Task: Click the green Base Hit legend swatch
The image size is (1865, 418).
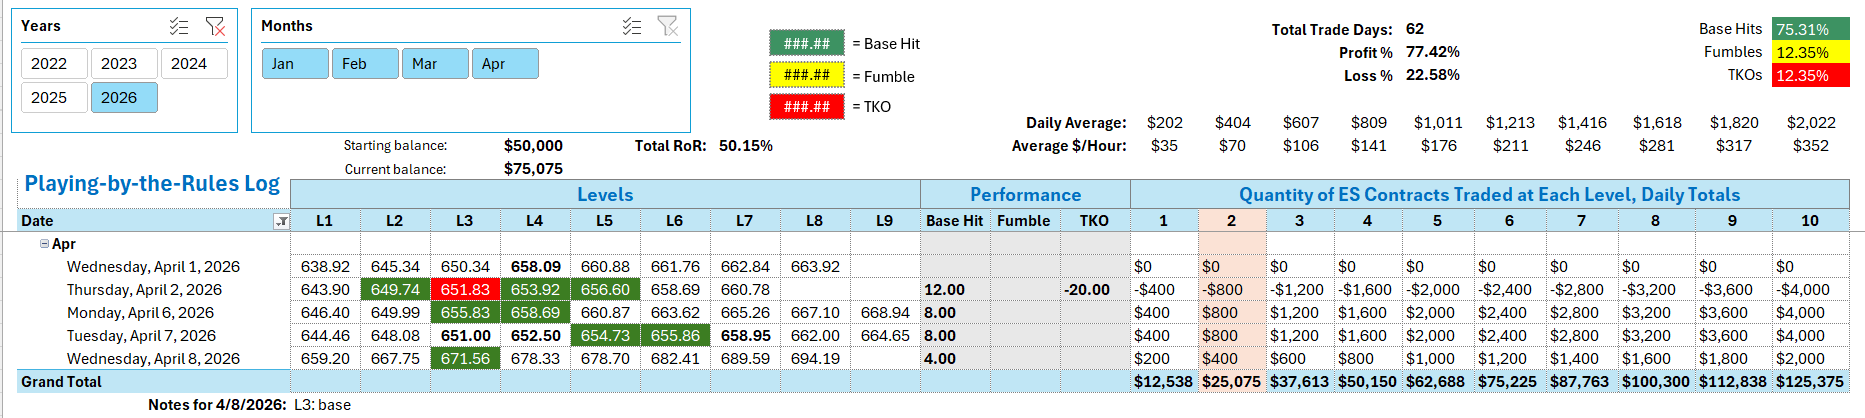Action: point(807,43)
